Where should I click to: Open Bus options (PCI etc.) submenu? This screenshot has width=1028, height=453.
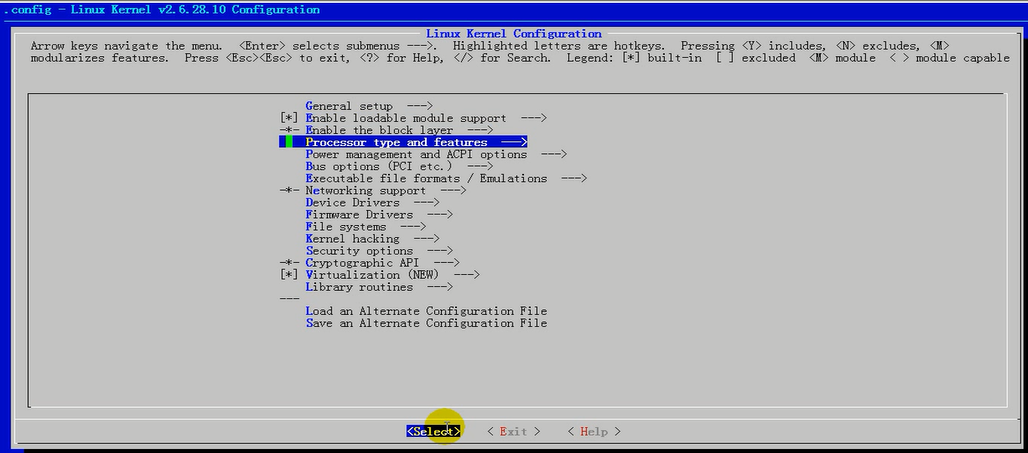pos(399,167)
